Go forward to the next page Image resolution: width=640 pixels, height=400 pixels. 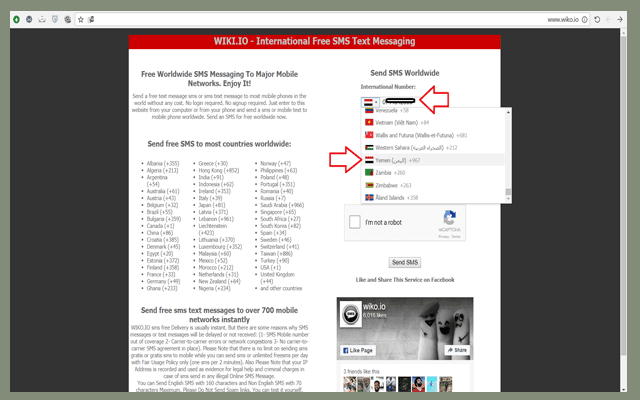[620, 19]
